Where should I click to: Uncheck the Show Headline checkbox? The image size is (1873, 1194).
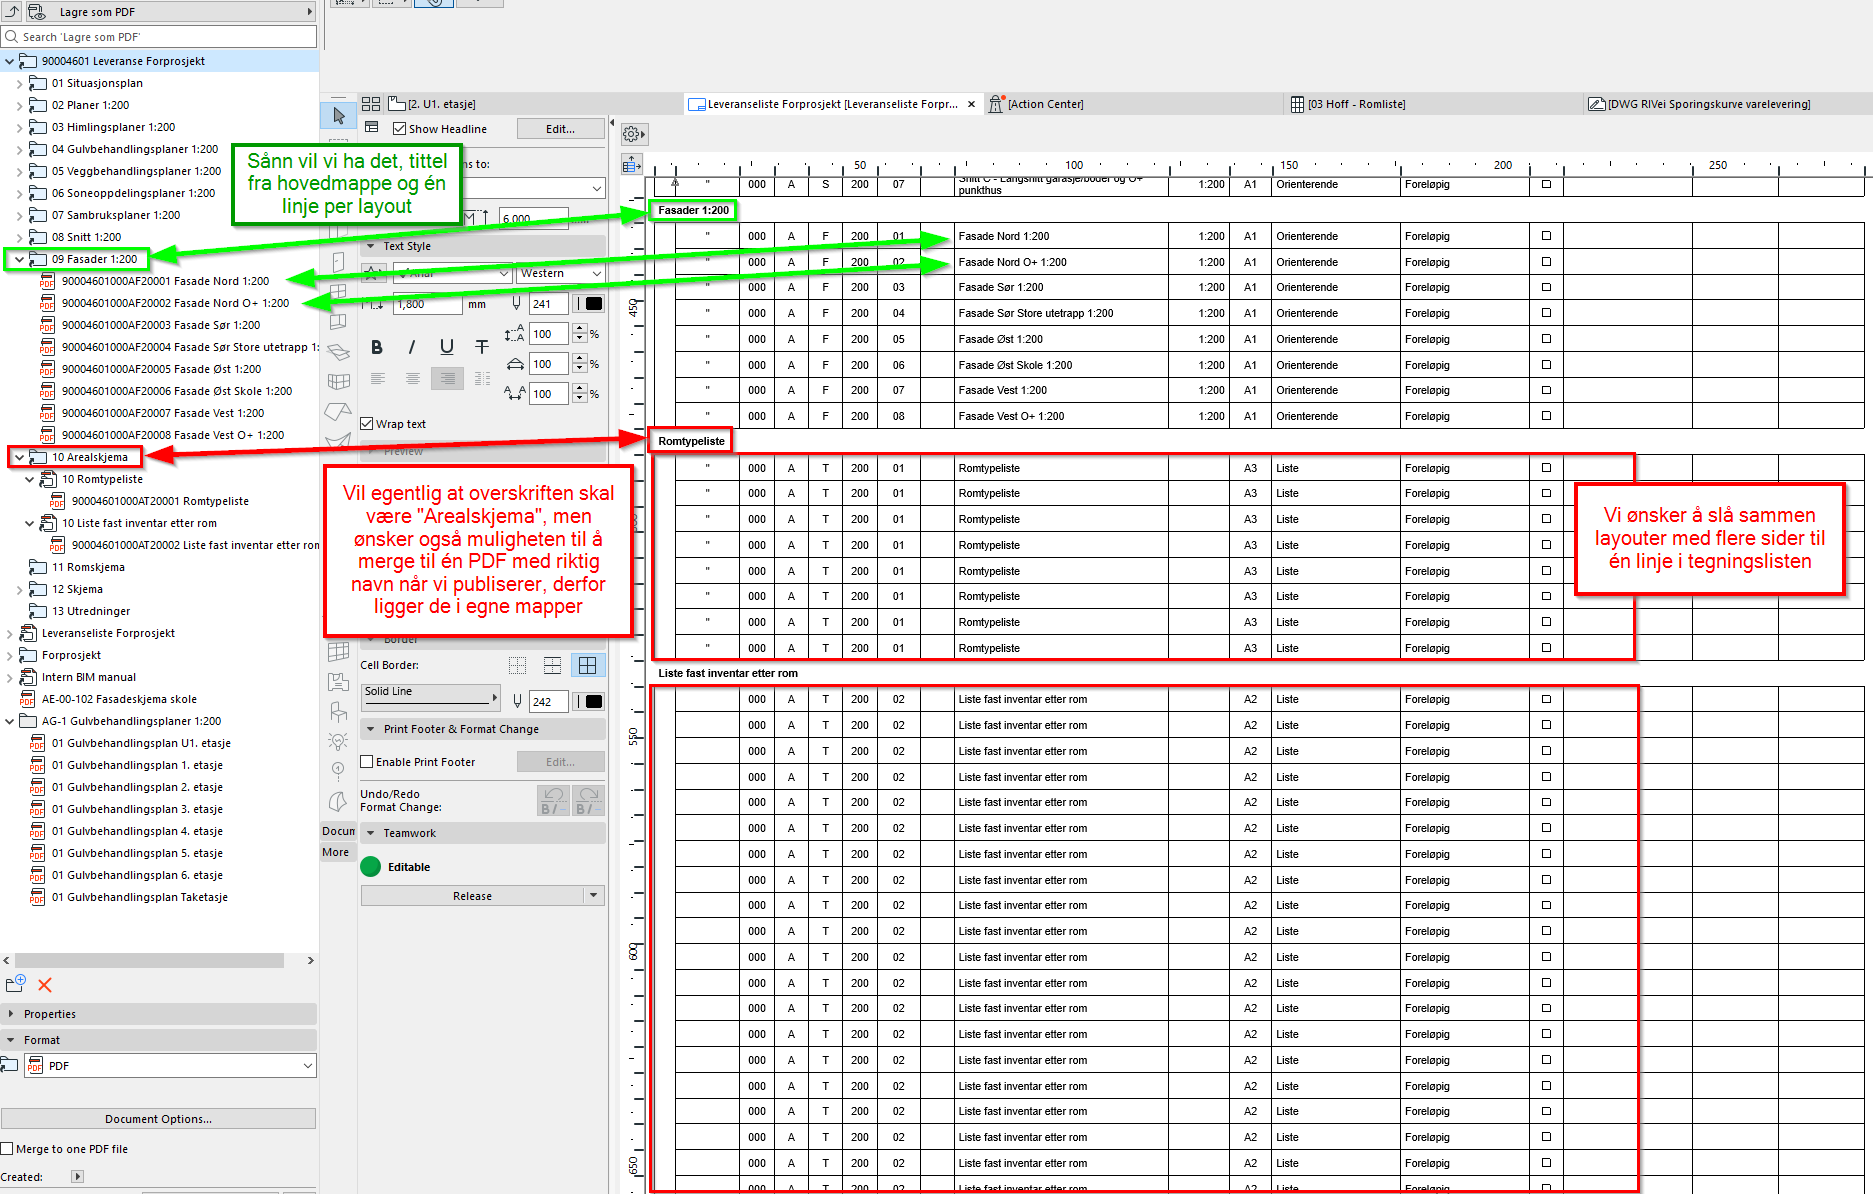(x=400, y=129)
